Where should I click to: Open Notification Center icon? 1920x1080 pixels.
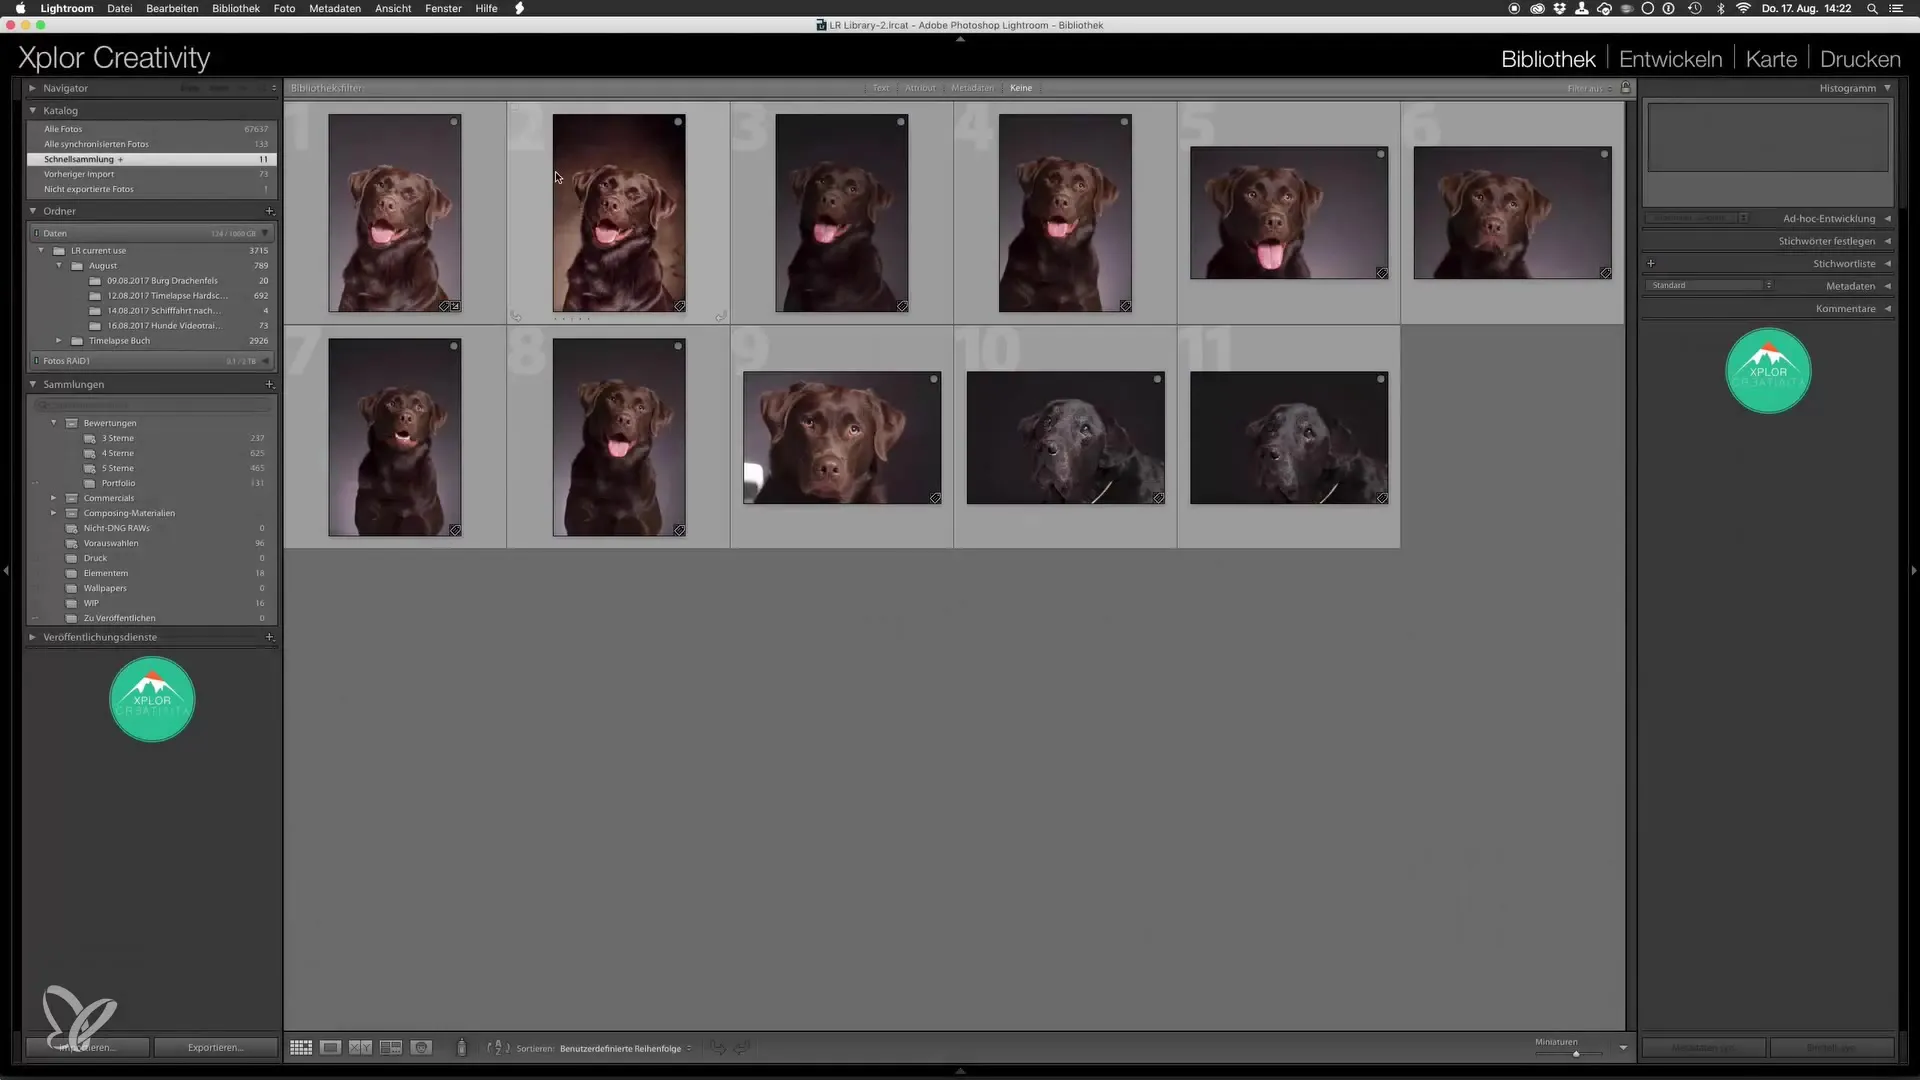coord(1896,8)
